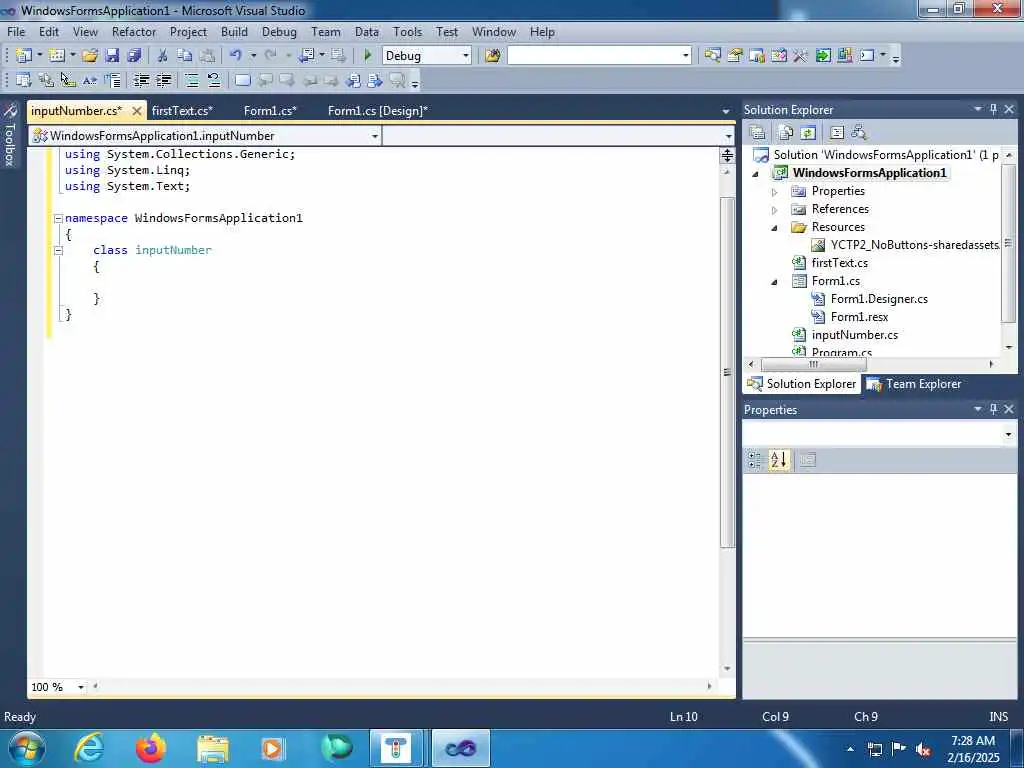Open the Debug configuration dropdown
The width and height of the screenshot is (1024, 768).
click(466, 56)
